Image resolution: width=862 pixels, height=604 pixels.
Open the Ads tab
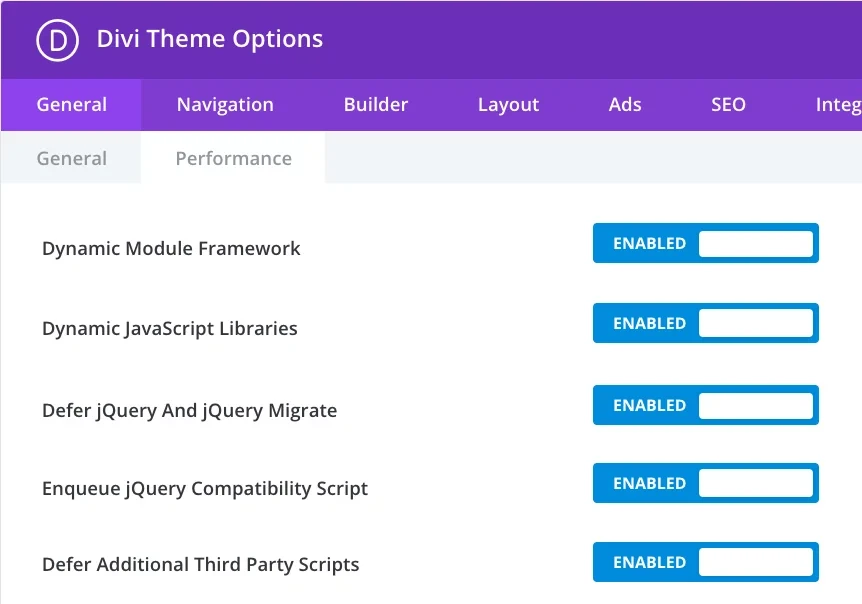pos(625,105)
